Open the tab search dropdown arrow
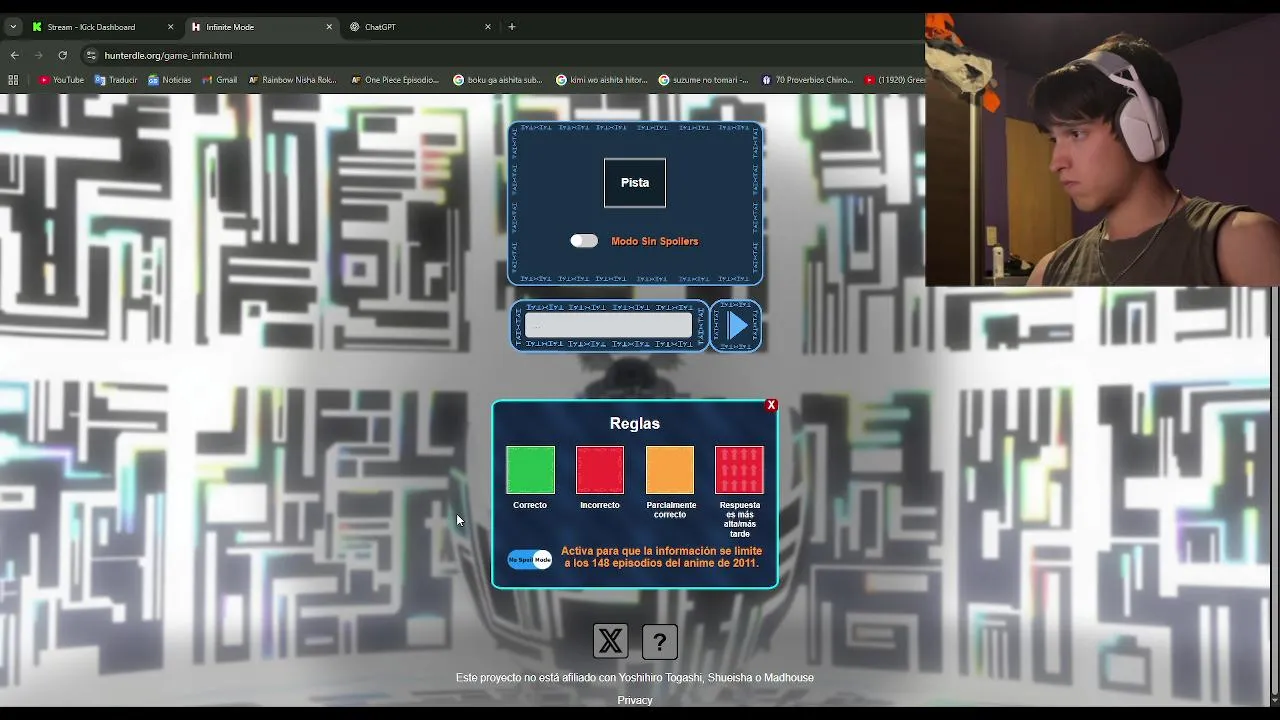This screenshot has height=720, width=1280. click(13, 27)
